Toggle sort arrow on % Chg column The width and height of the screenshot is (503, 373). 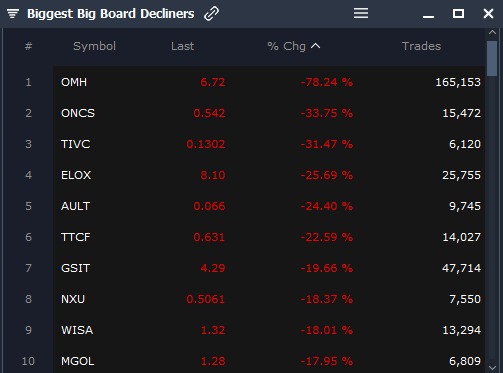click(316, 46)
